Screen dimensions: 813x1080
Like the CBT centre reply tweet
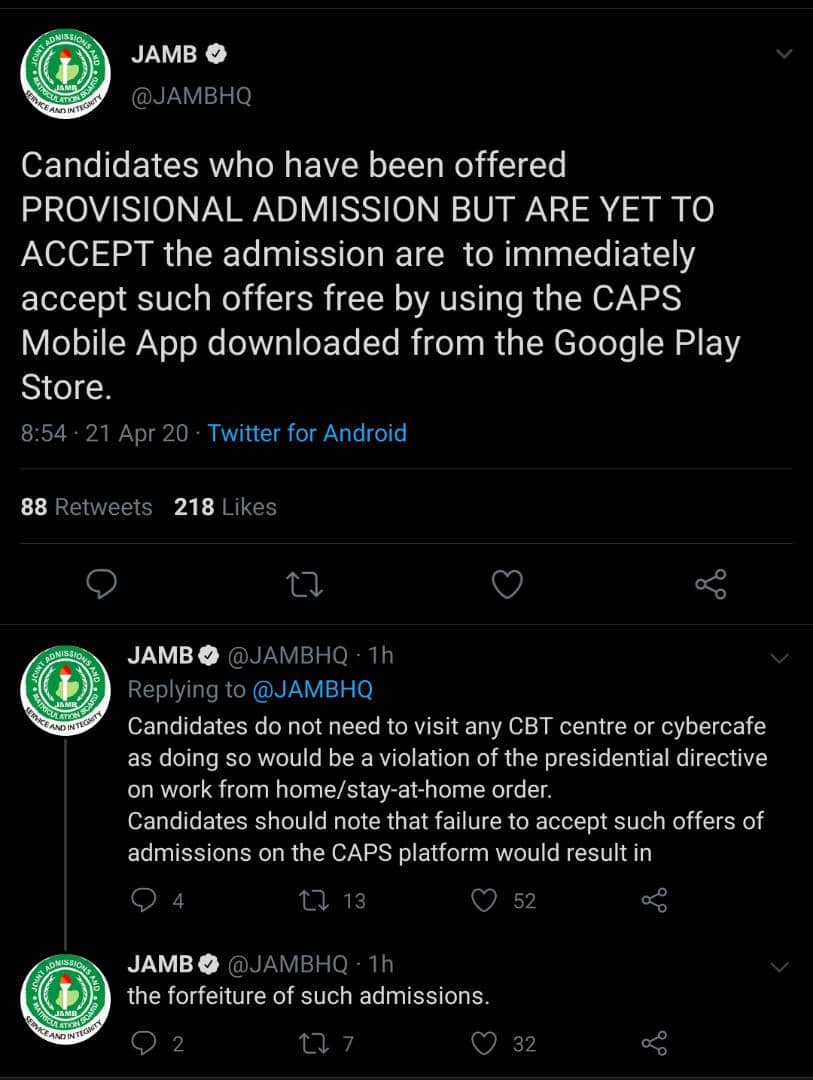(485, 901)
